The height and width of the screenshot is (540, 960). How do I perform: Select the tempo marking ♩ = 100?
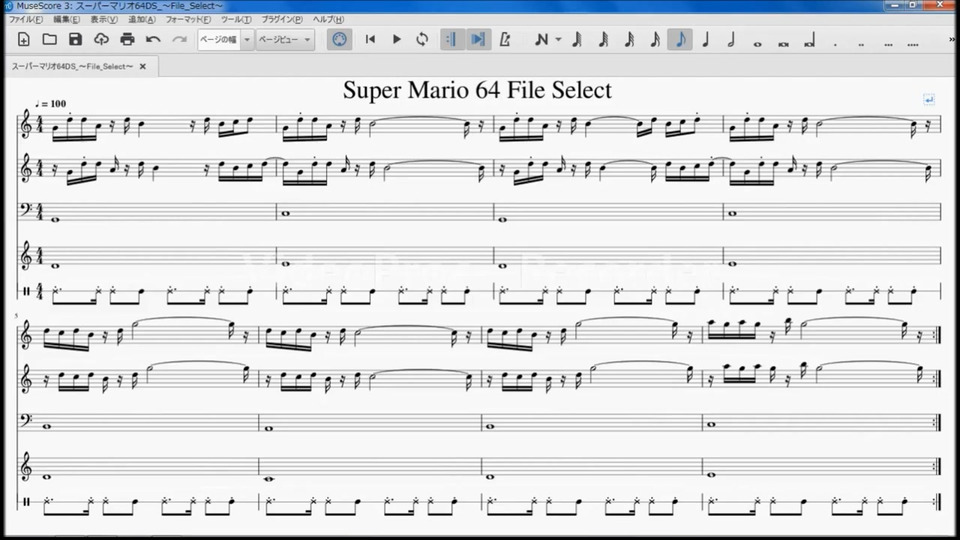(x=50, y=103)
